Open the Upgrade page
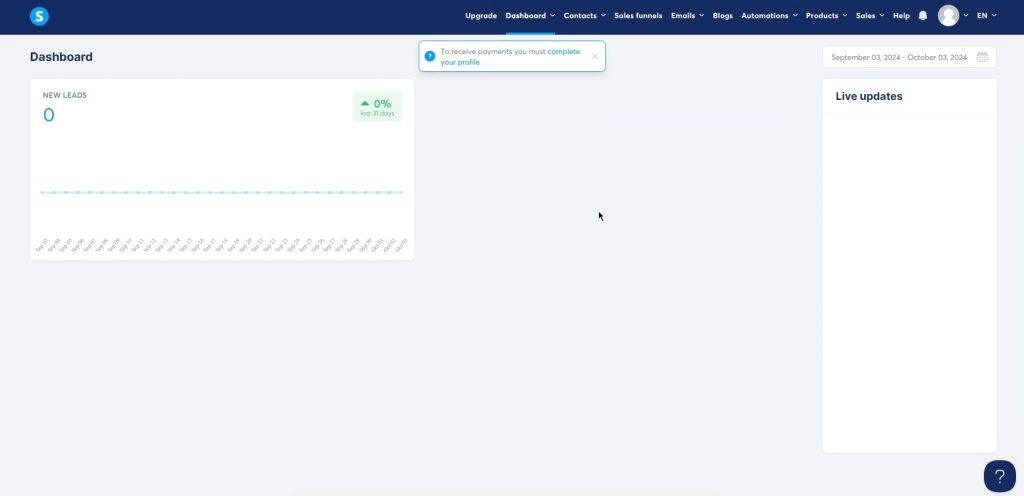 pyautogui.click(x=481, y=16)
